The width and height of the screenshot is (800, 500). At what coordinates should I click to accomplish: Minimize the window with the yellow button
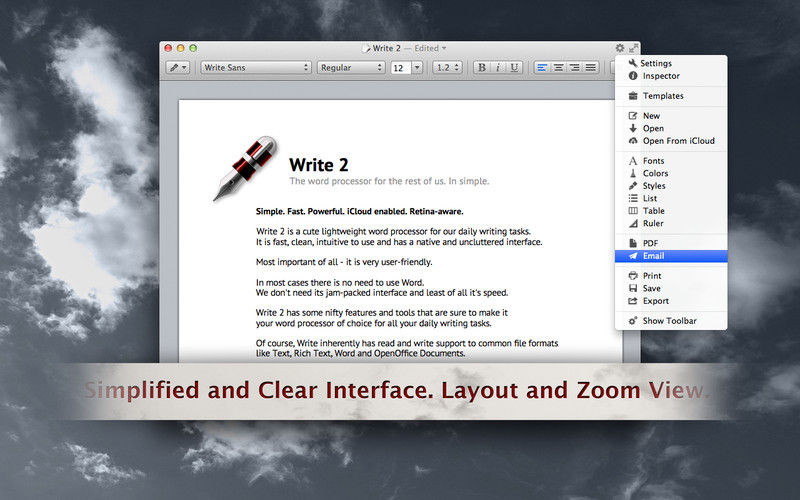(181, 48)
